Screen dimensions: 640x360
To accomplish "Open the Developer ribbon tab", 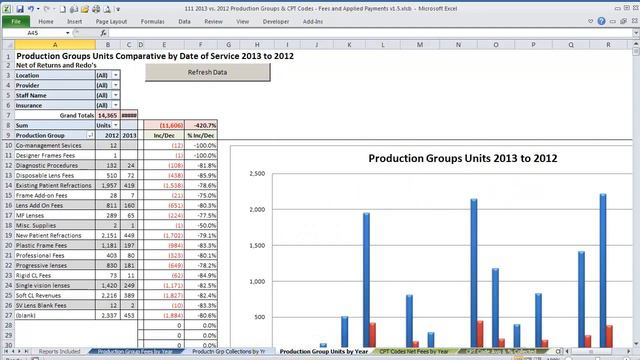I will tap(276, 21).
